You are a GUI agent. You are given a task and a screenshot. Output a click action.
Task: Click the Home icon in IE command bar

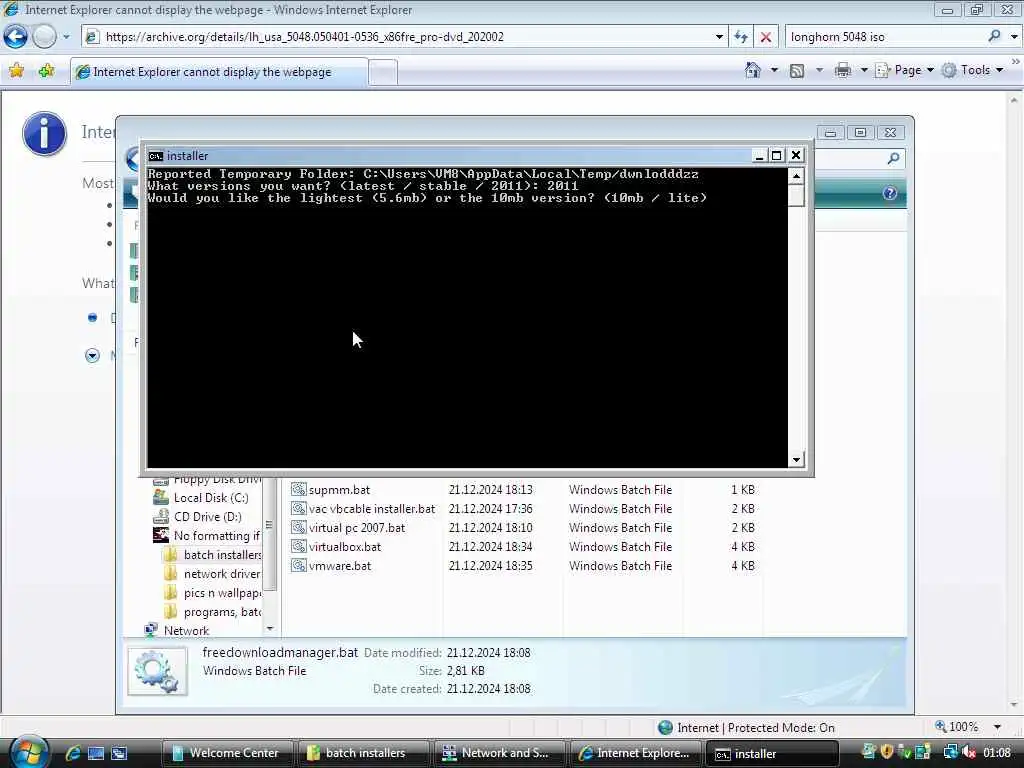tap(753, 70)
